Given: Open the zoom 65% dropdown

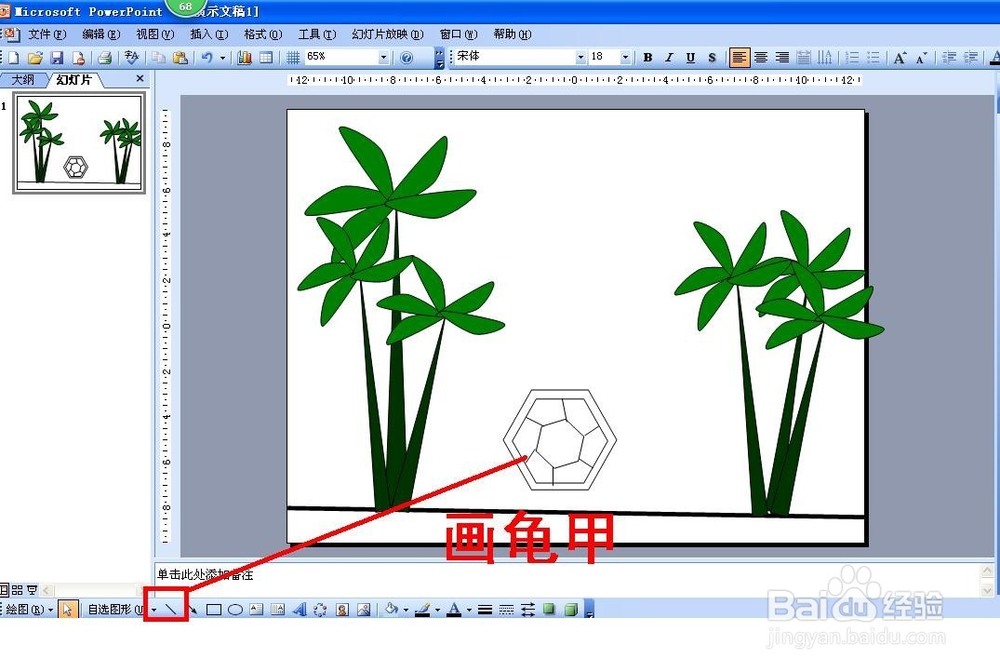Looking at the screenshot, I should click(x=383, y=57).
